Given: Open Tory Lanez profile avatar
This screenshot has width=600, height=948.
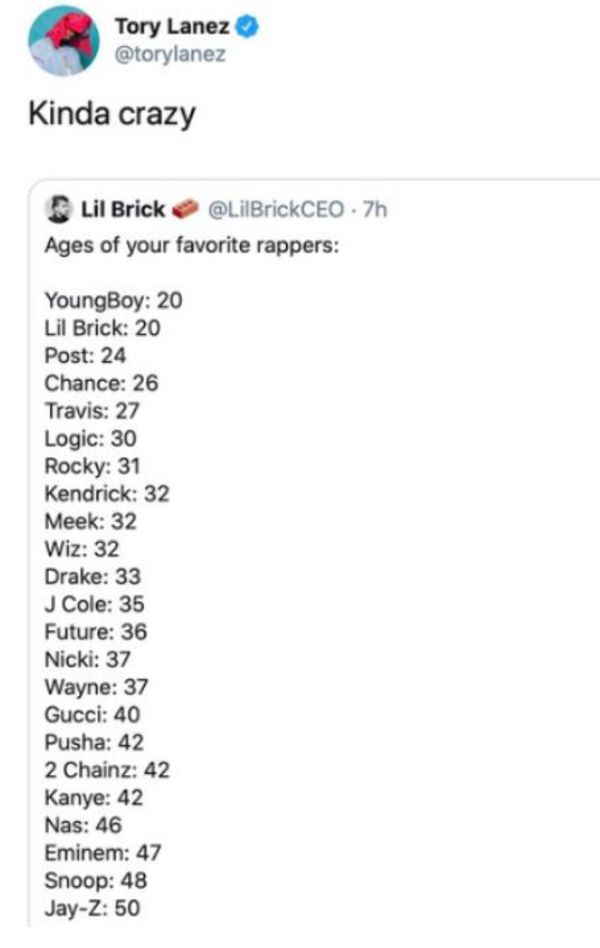Looking at the screenshot, I should pyautogui.click(x=64, y=41).
